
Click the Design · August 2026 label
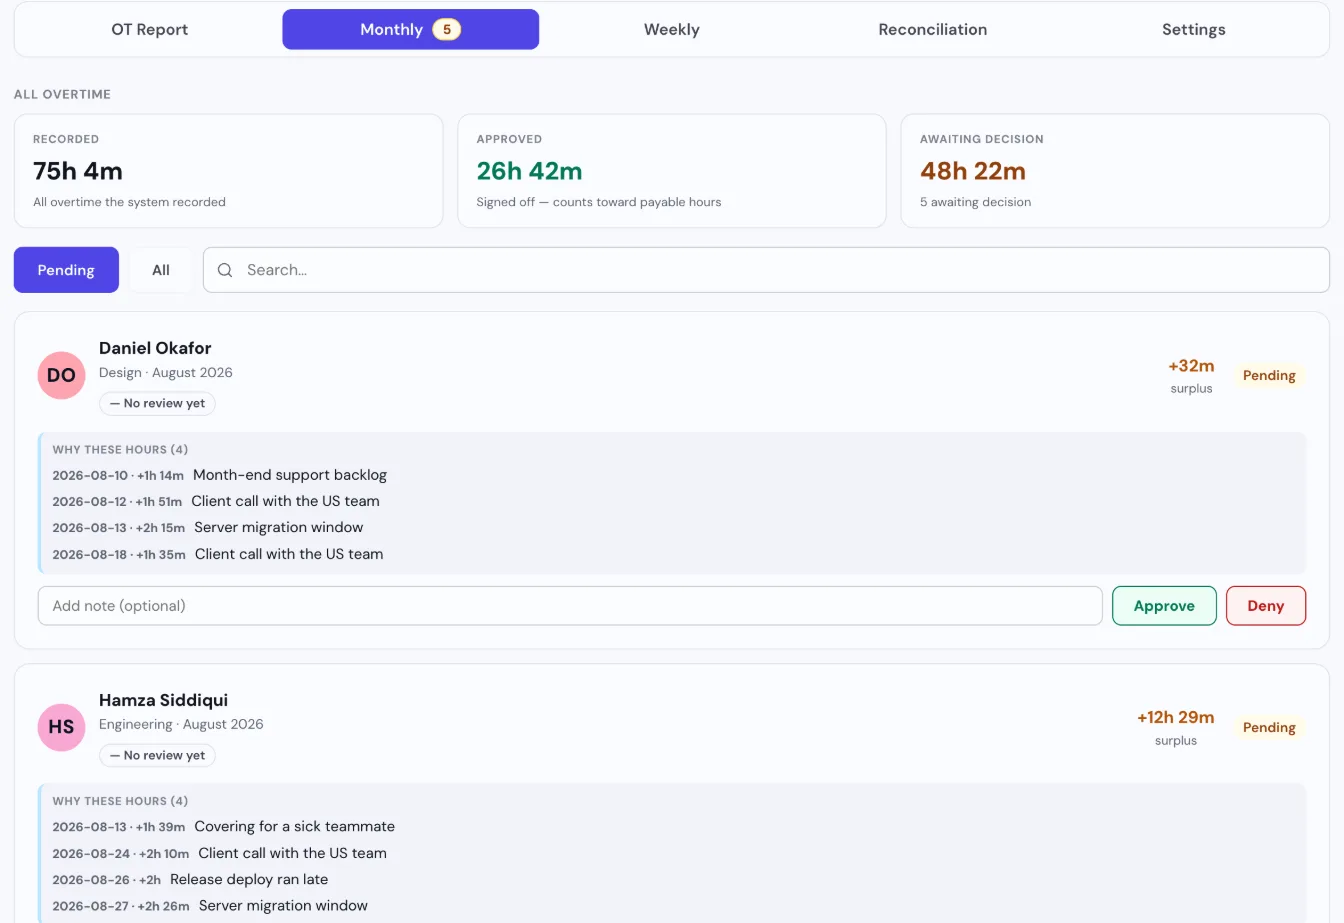click(166, 372)
